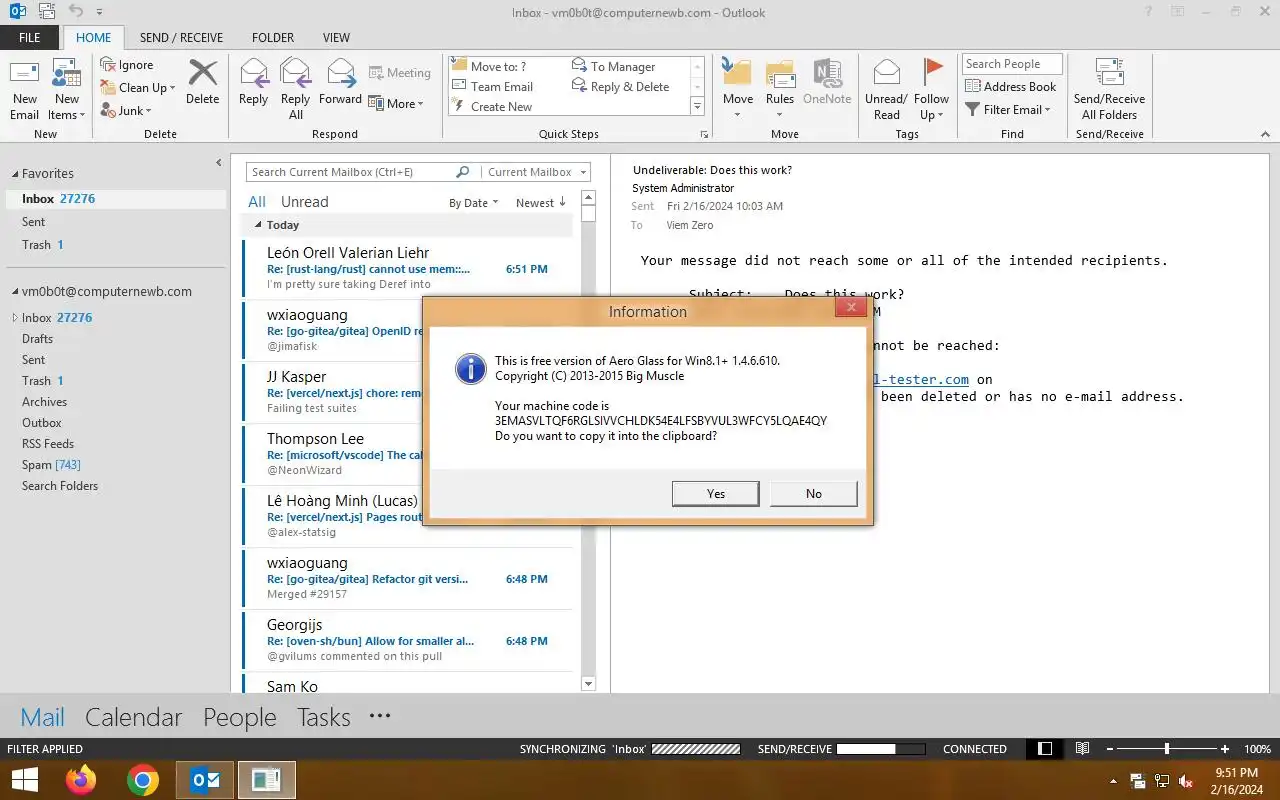1280x800 pixels.
Task: Show All messages filter
Action: tap(257, 202)
